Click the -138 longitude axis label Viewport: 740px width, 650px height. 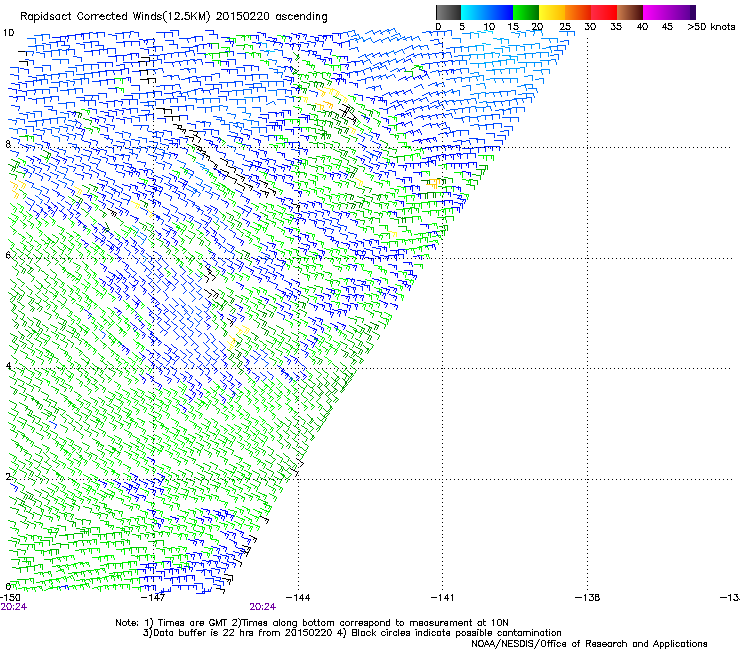[x=588, y=598]
